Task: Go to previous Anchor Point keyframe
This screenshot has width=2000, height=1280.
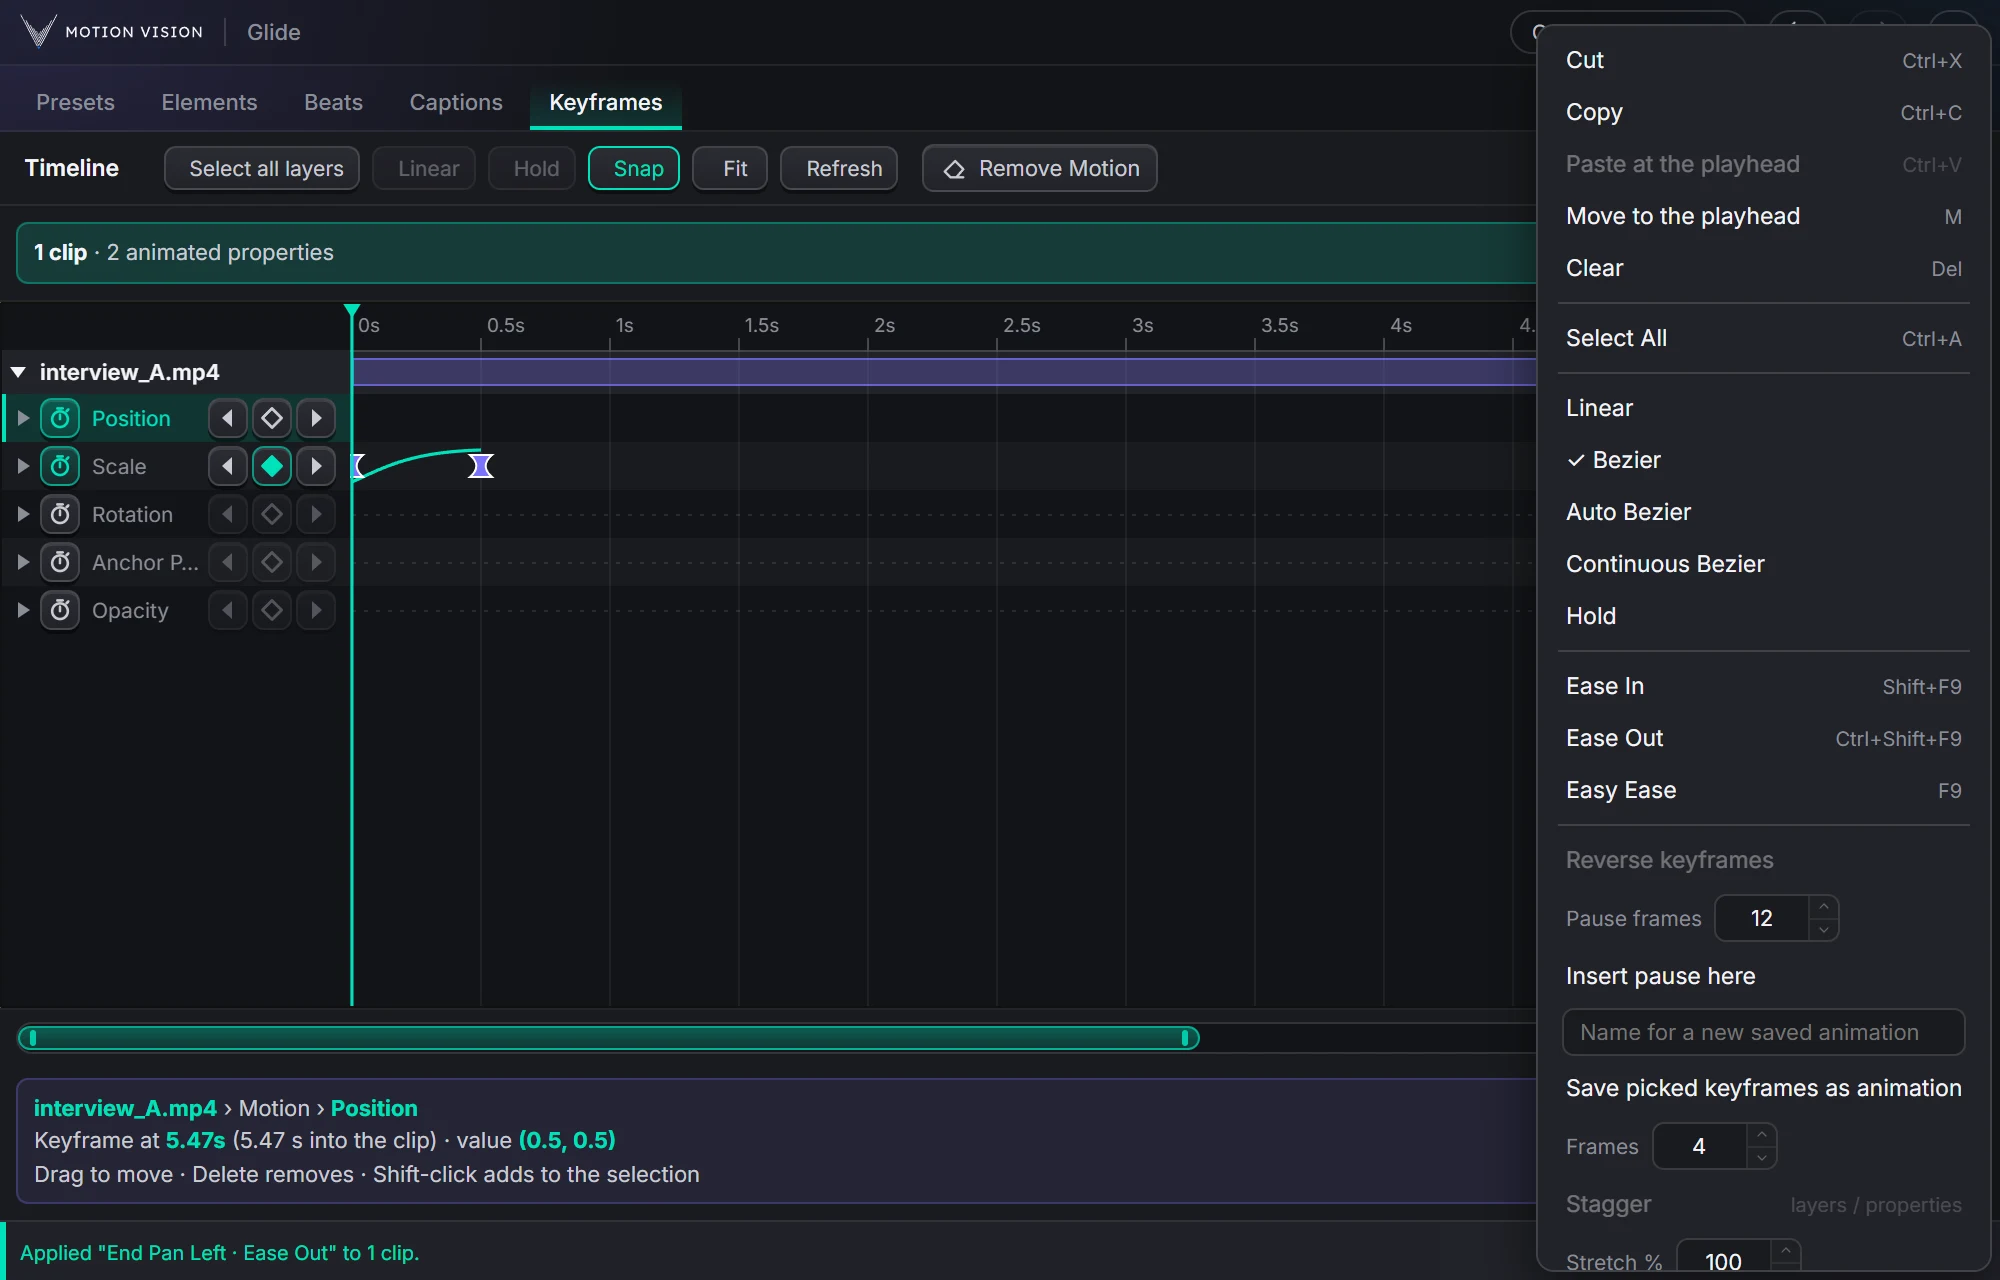Action: click(x=228, y=562)
